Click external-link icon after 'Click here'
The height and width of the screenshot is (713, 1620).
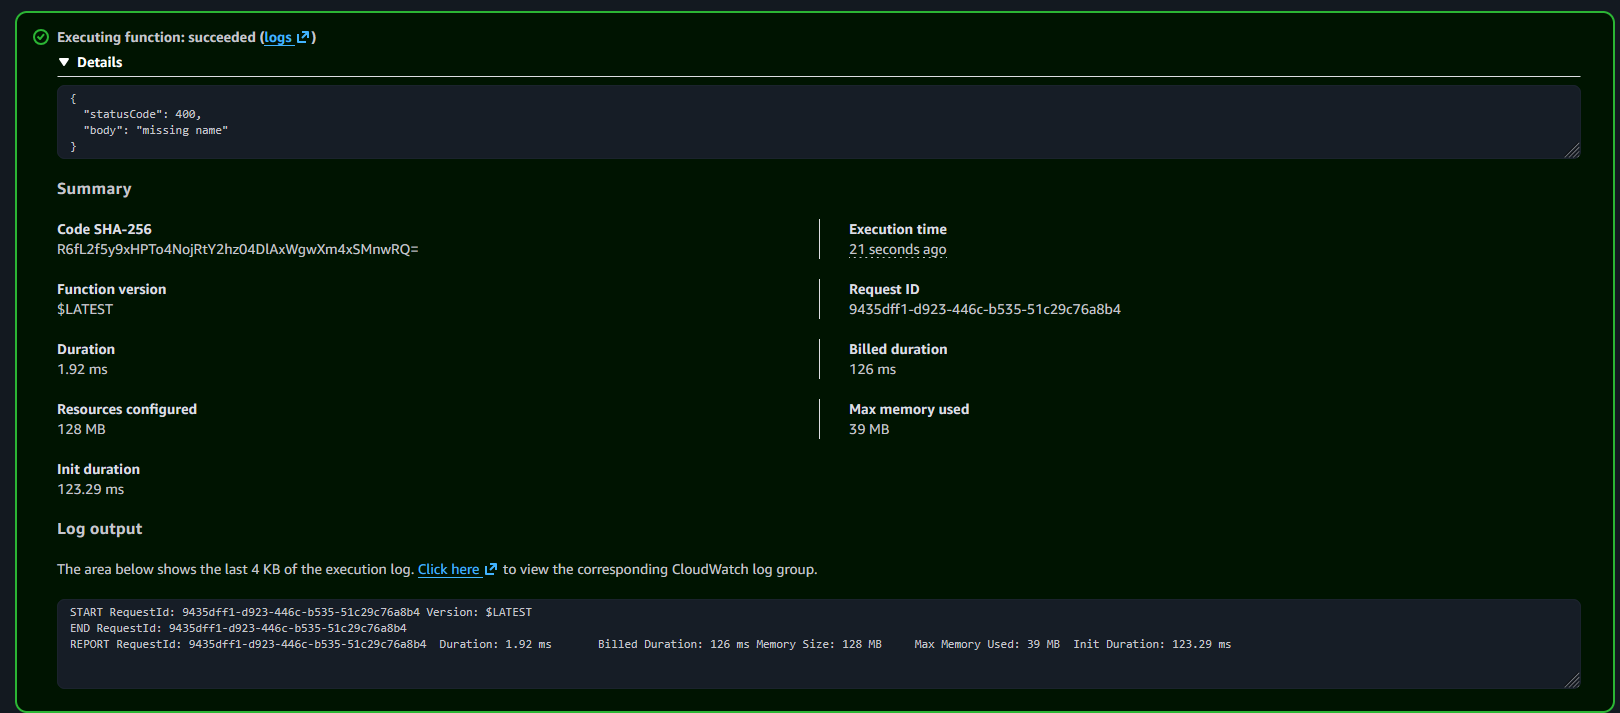[x=491, y=569]
